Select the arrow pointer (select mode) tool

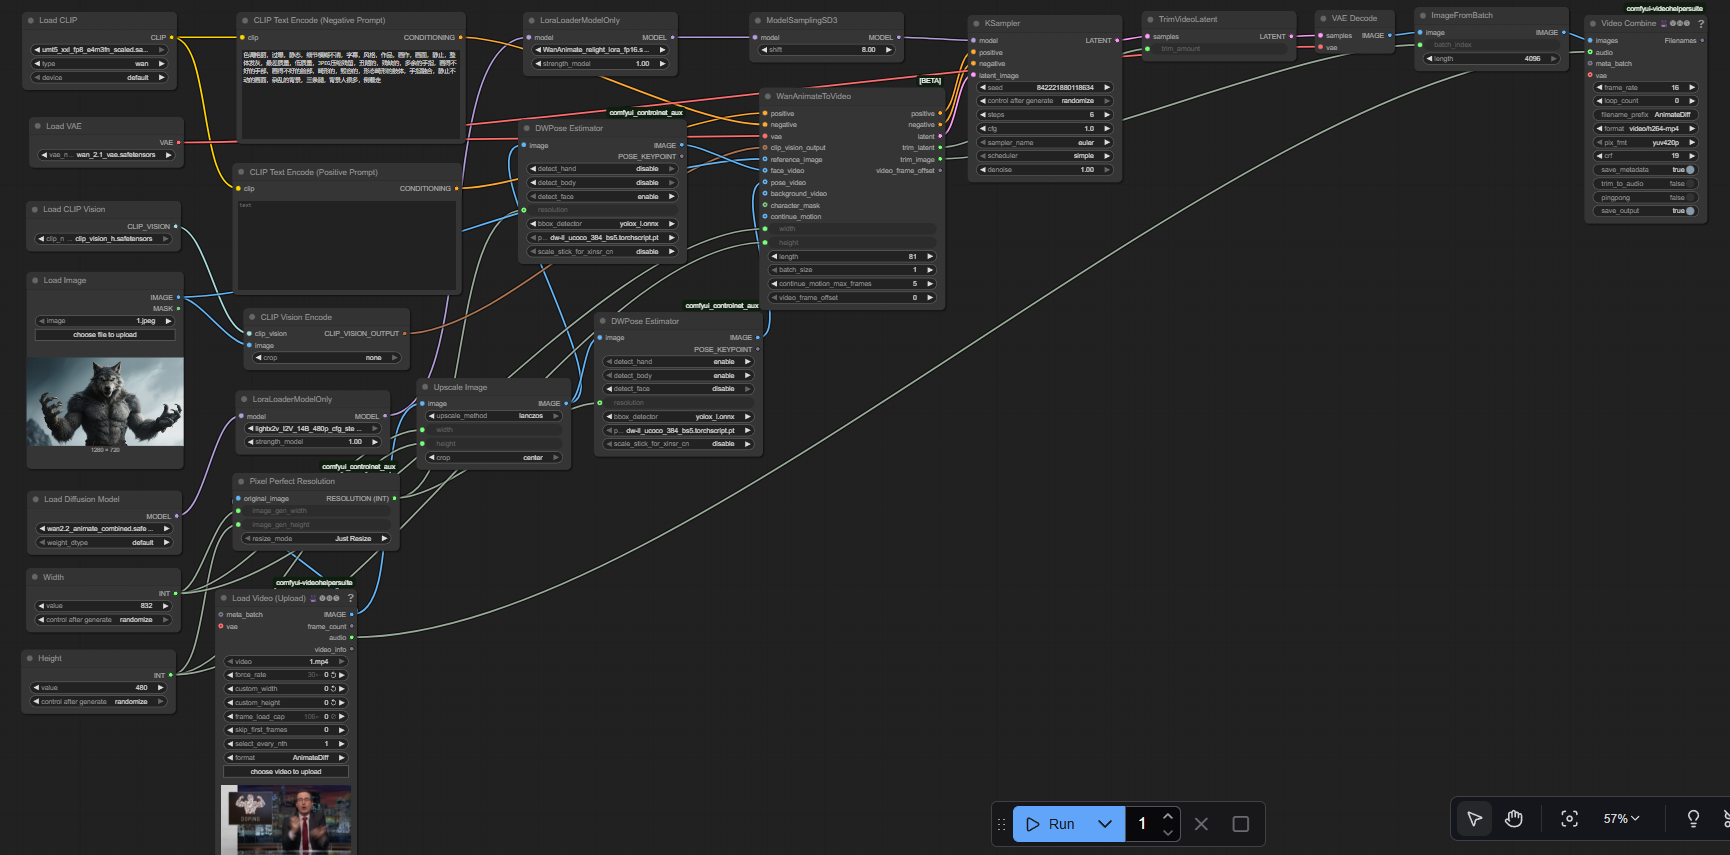click(1474, 819)
